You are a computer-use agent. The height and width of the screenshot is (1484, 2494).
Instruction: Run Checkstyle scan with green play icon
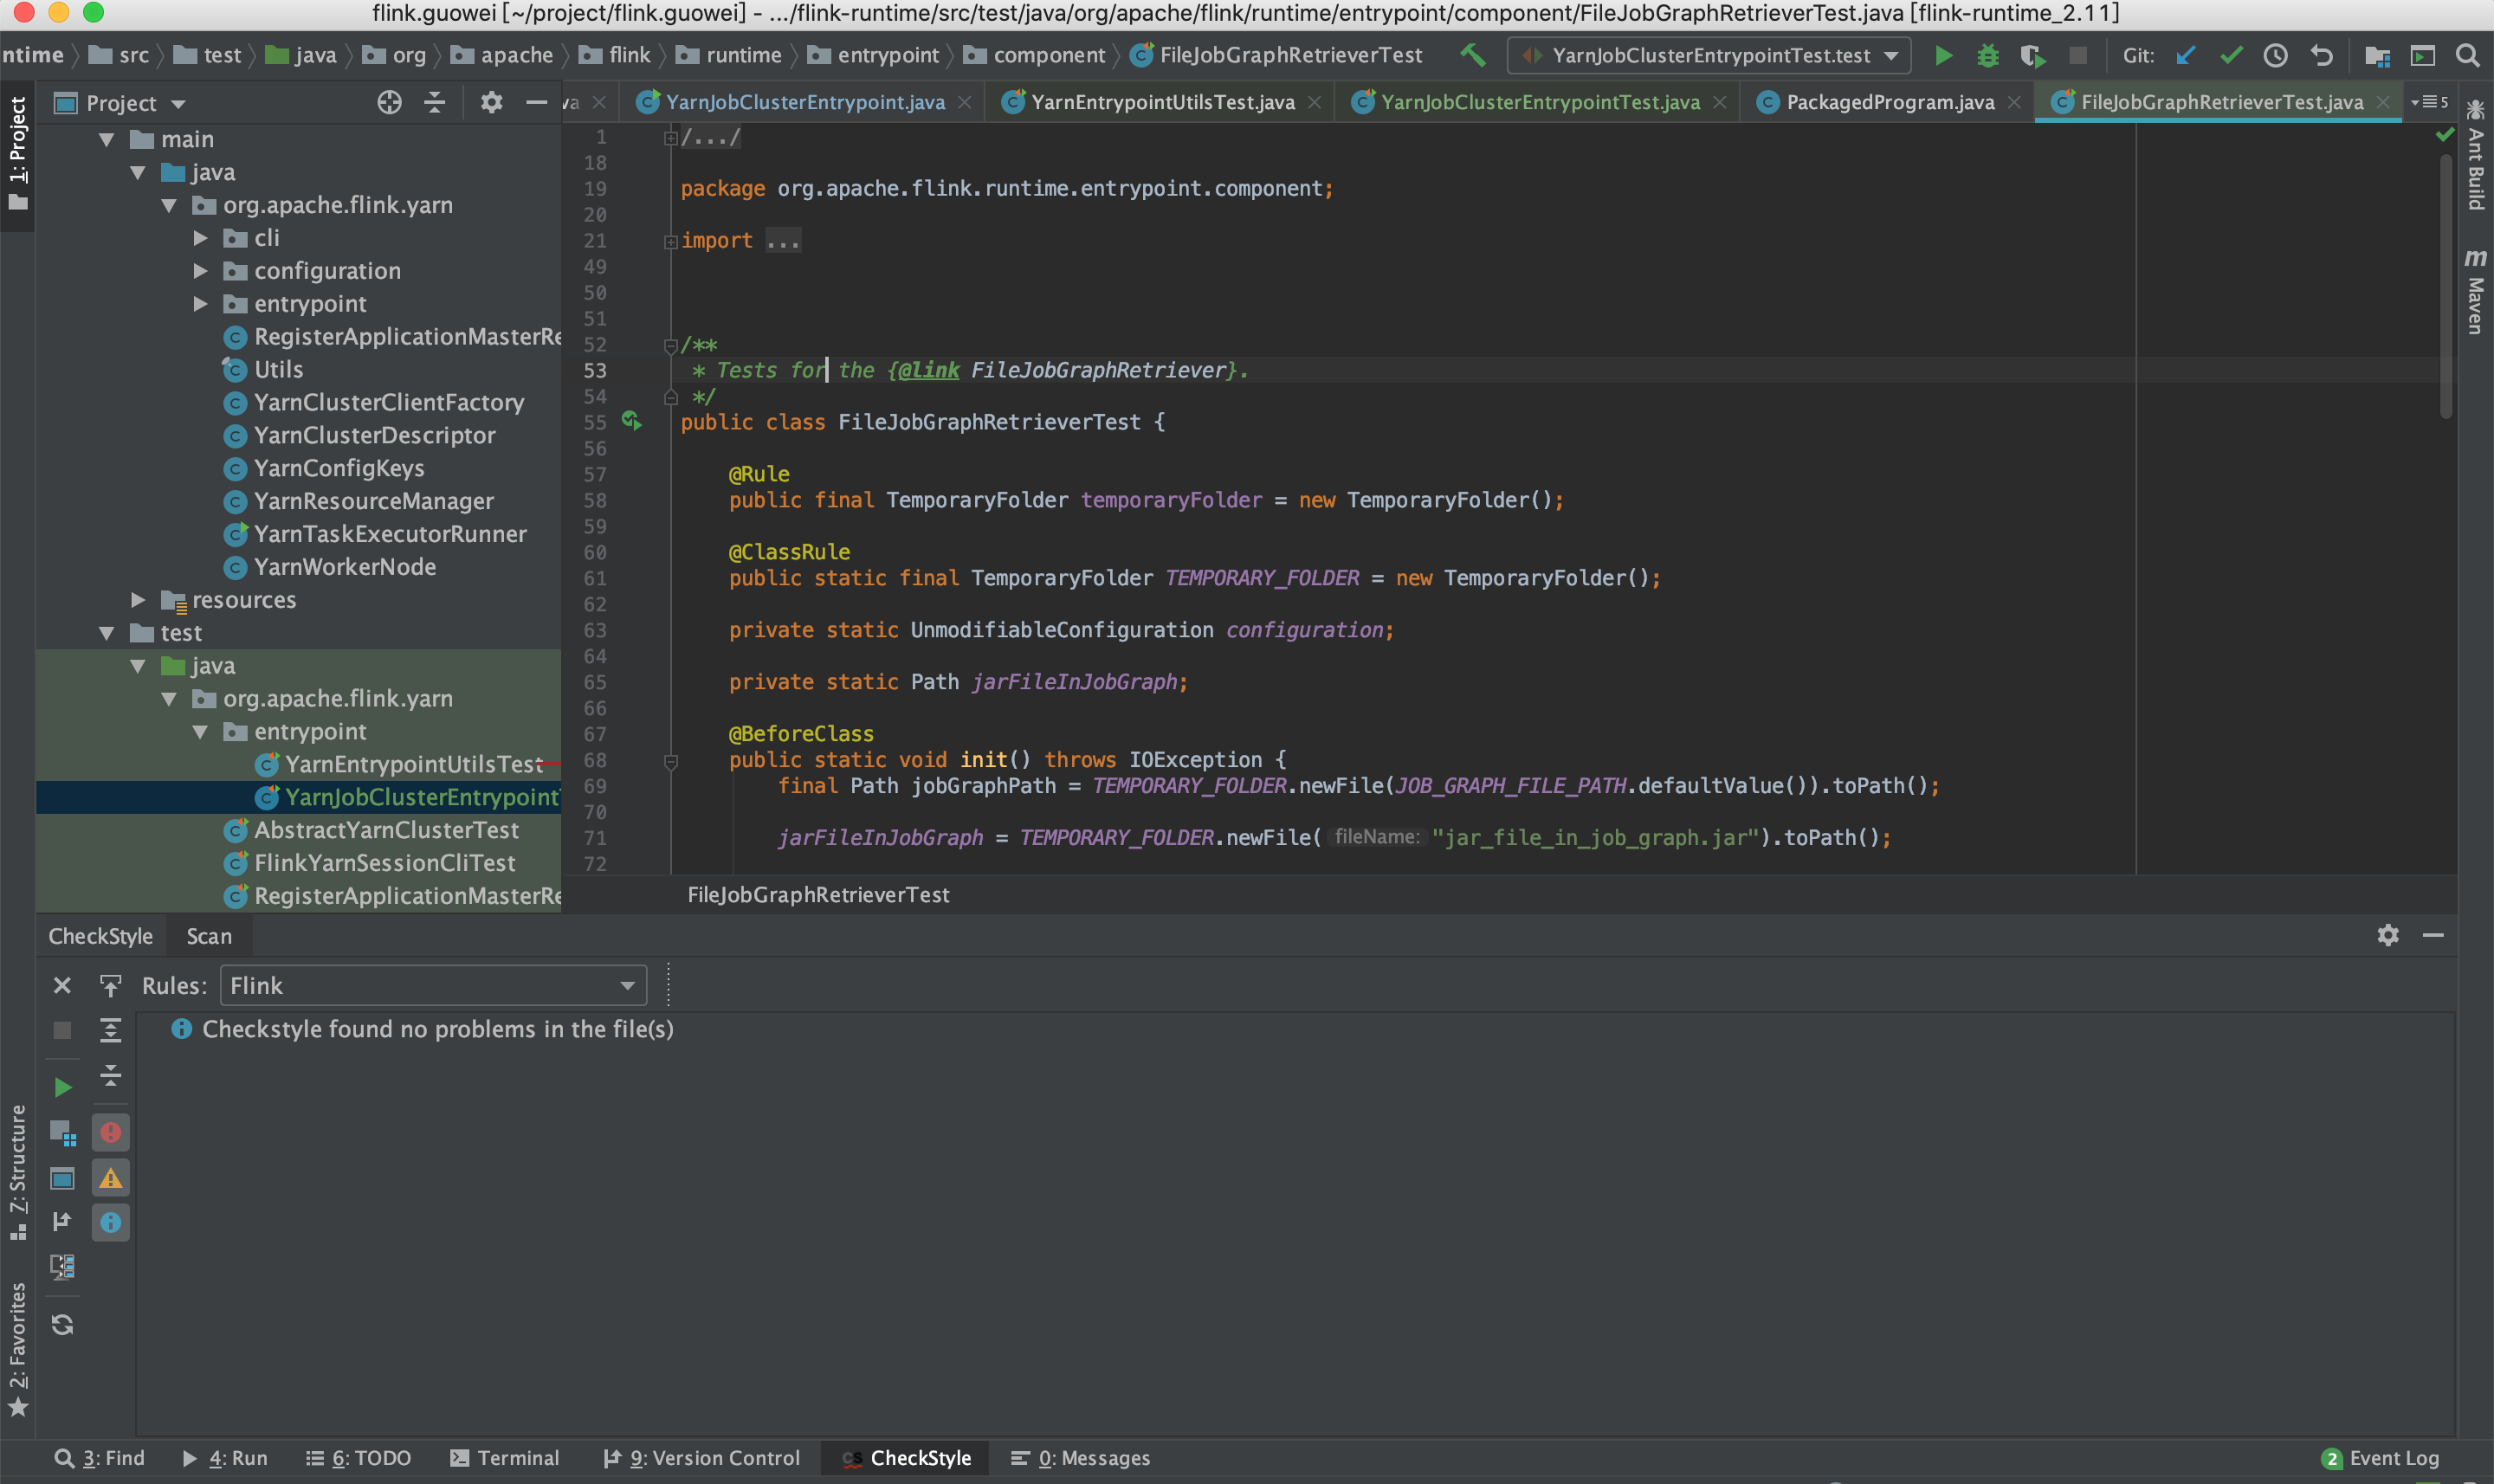click(x=62, y=1087)
